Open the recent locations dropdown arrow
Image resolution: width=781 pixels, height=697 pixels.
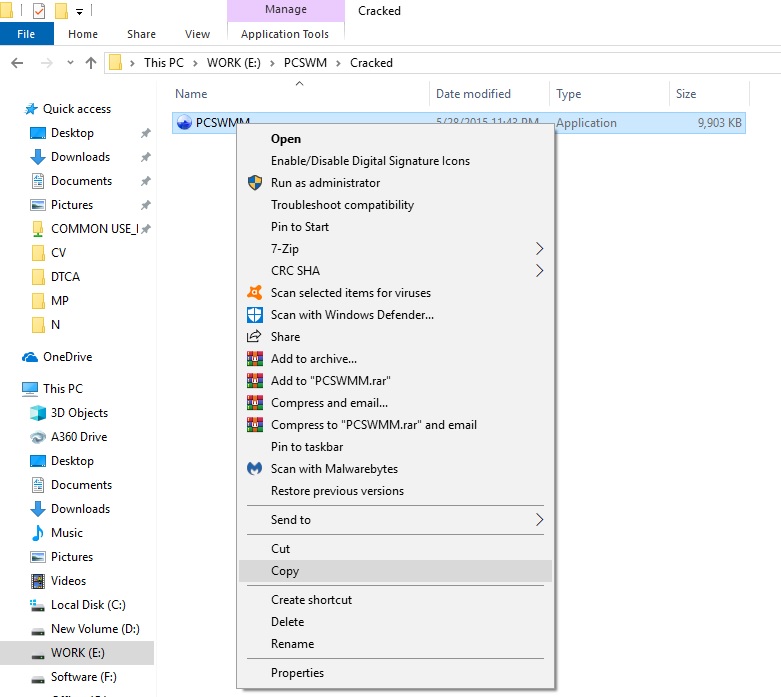point(70,63)
